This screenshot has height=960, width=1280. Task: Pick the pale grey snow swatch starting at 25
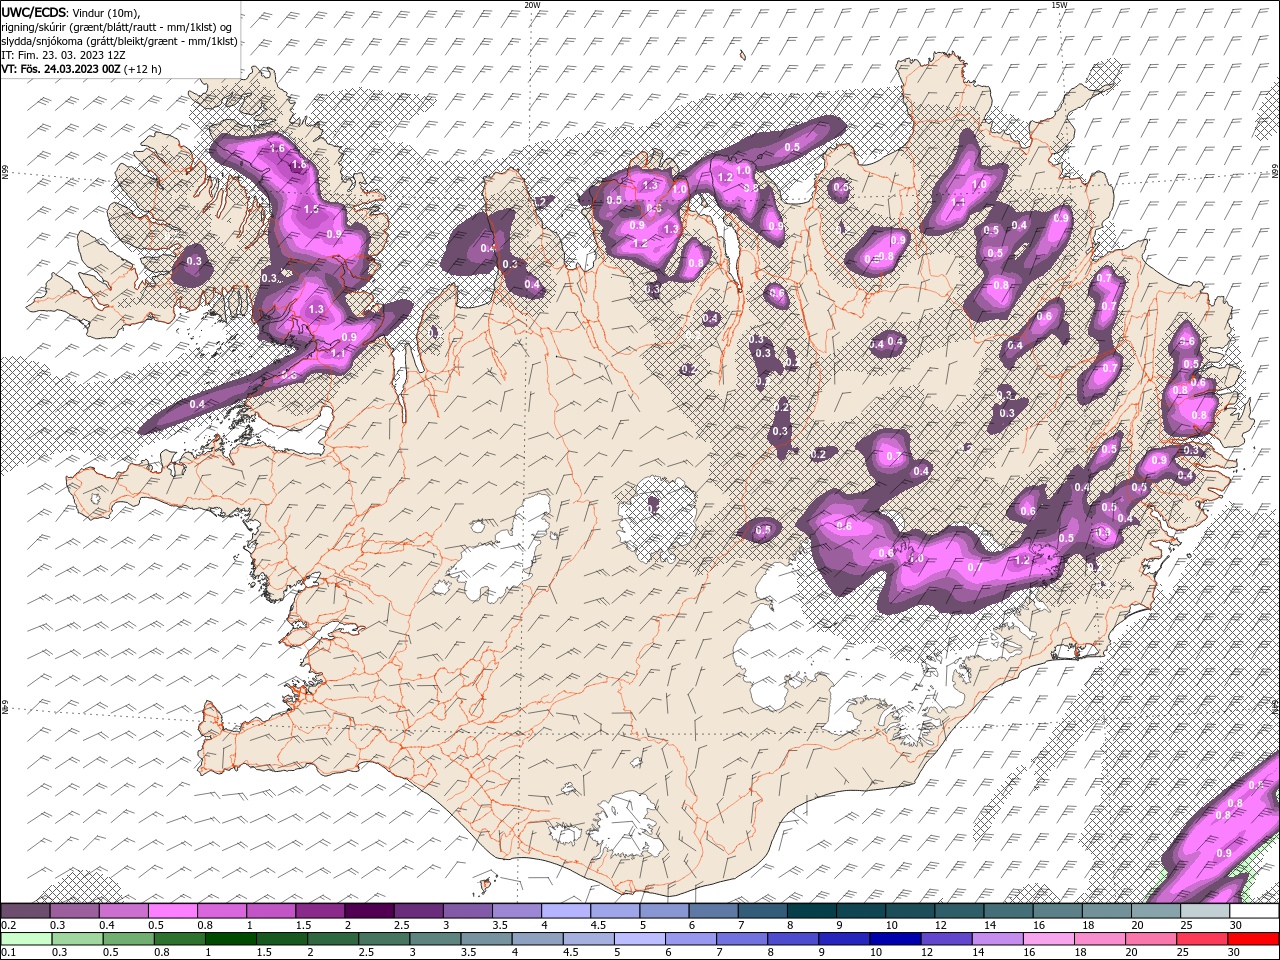(x=1205, y=911)
